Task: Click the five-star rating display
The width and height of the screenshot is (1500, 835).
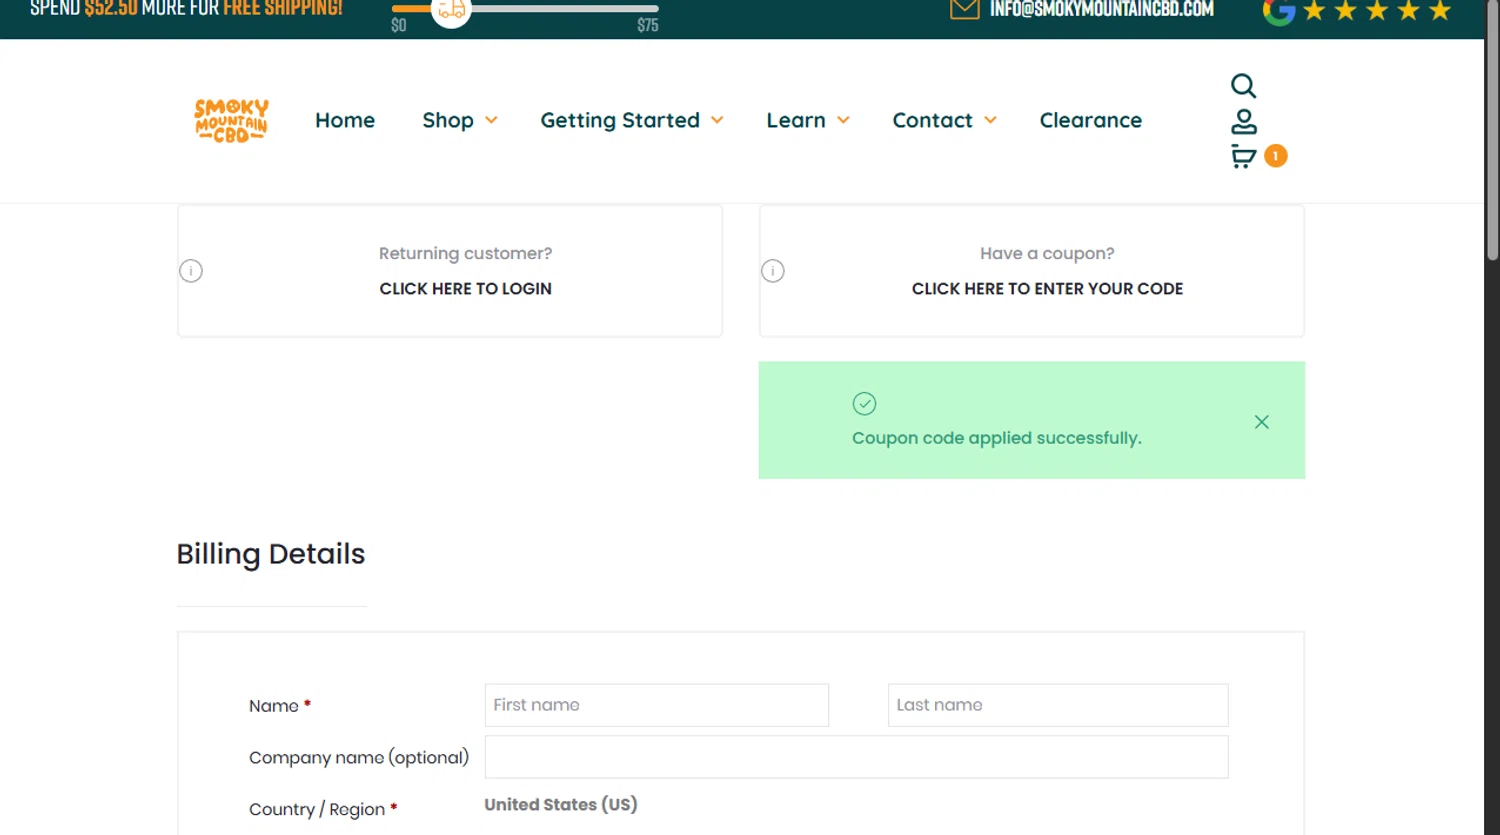Action: pos(1376,11)
